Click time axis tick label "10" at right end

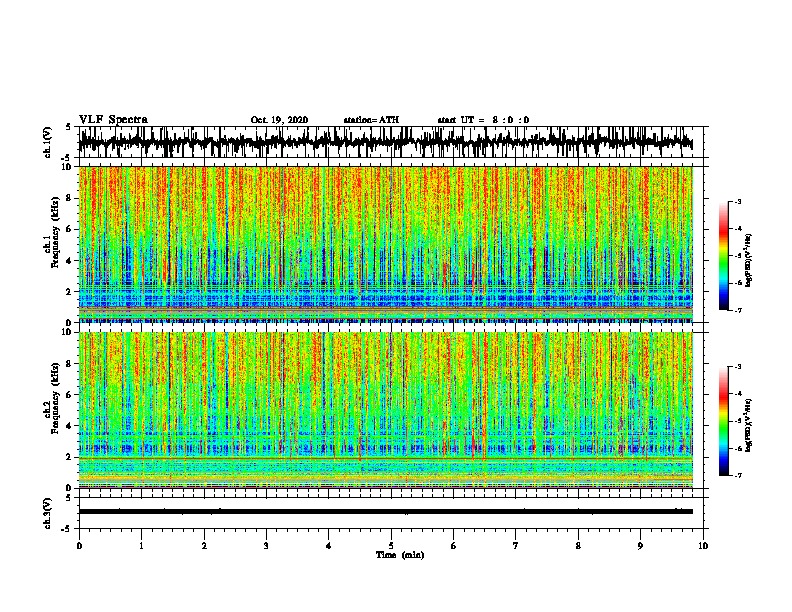(x=703, y=546)
